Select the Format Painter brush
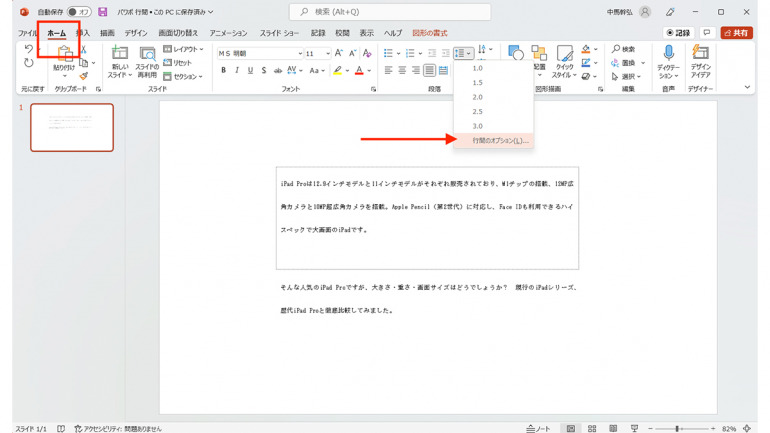The height and width of the screenshot is (433, 770). coord(83,76)
